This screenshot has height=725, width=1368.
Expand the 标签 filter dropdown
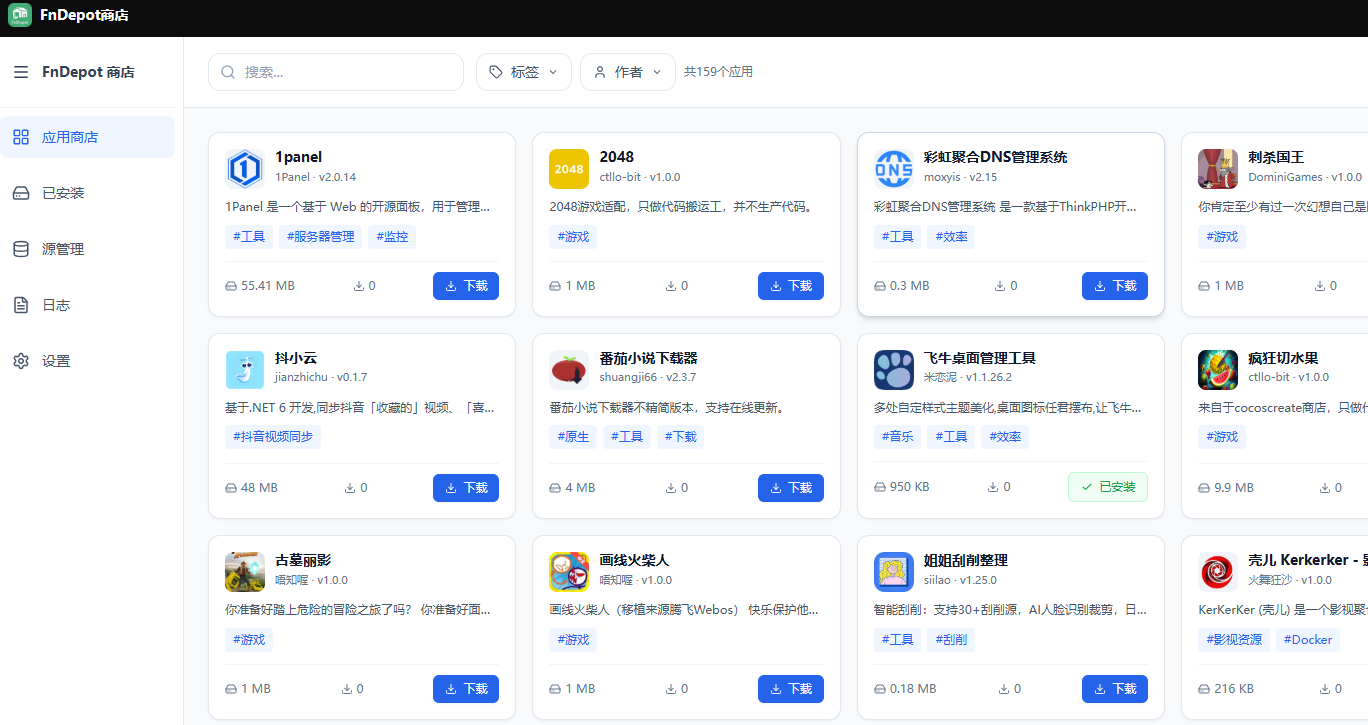pyautogui.click(x=524, y=72)
